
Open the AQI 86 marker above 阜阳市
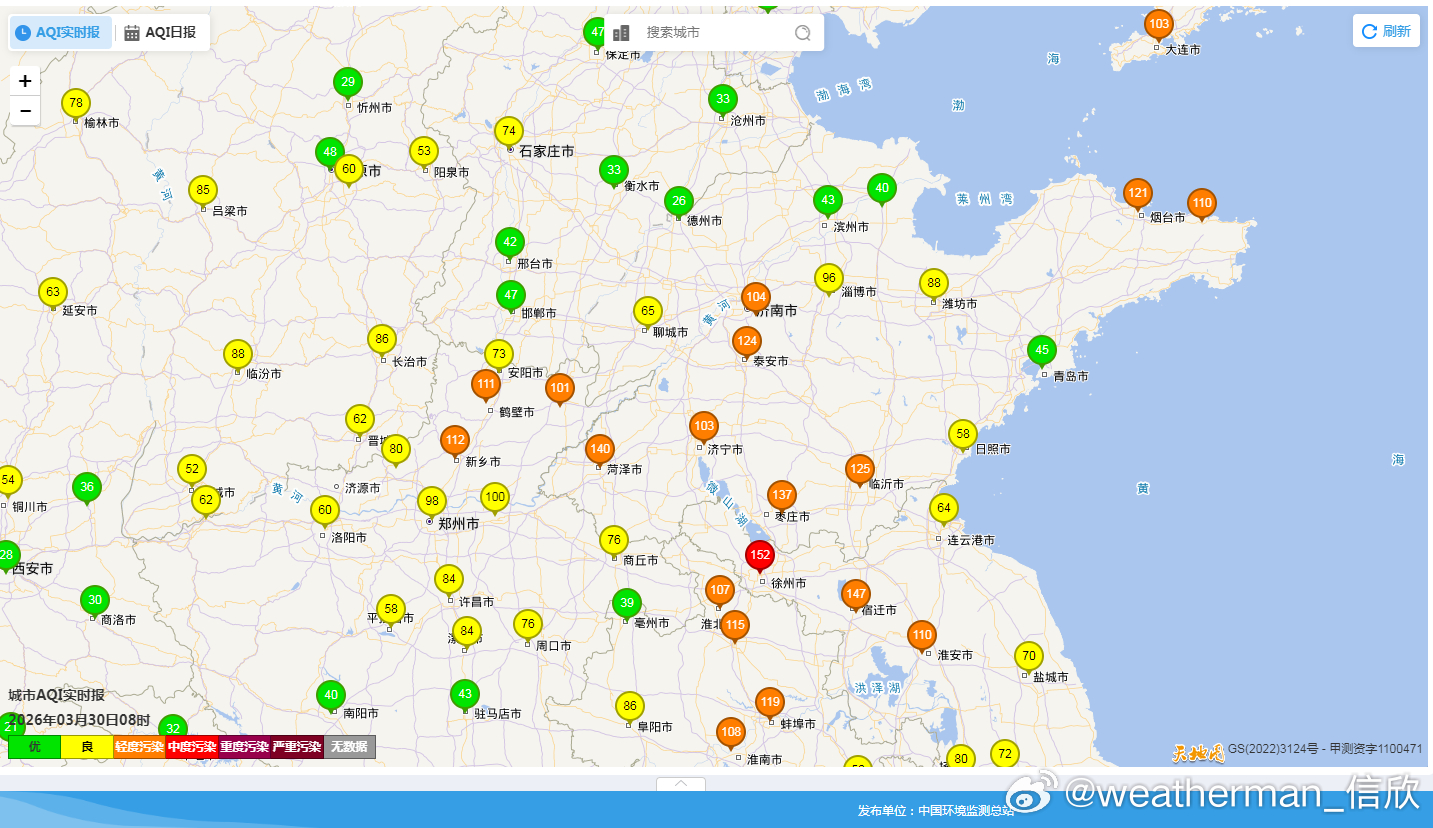click(629, 706)
